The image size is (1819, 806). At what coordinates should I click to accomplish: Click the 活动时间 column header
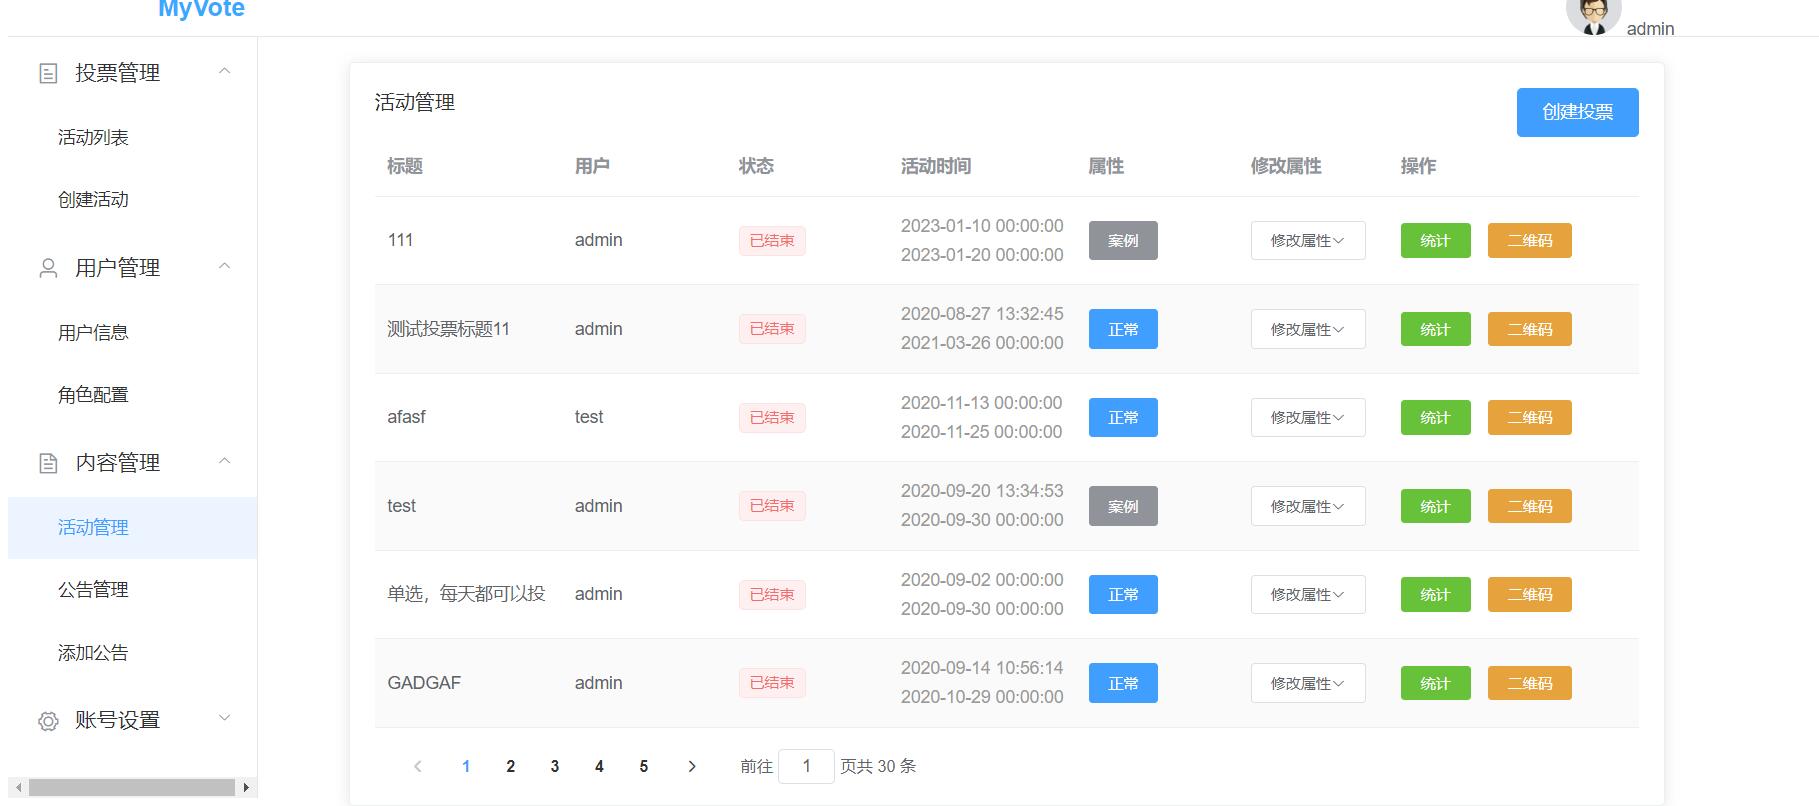(936, 166)
